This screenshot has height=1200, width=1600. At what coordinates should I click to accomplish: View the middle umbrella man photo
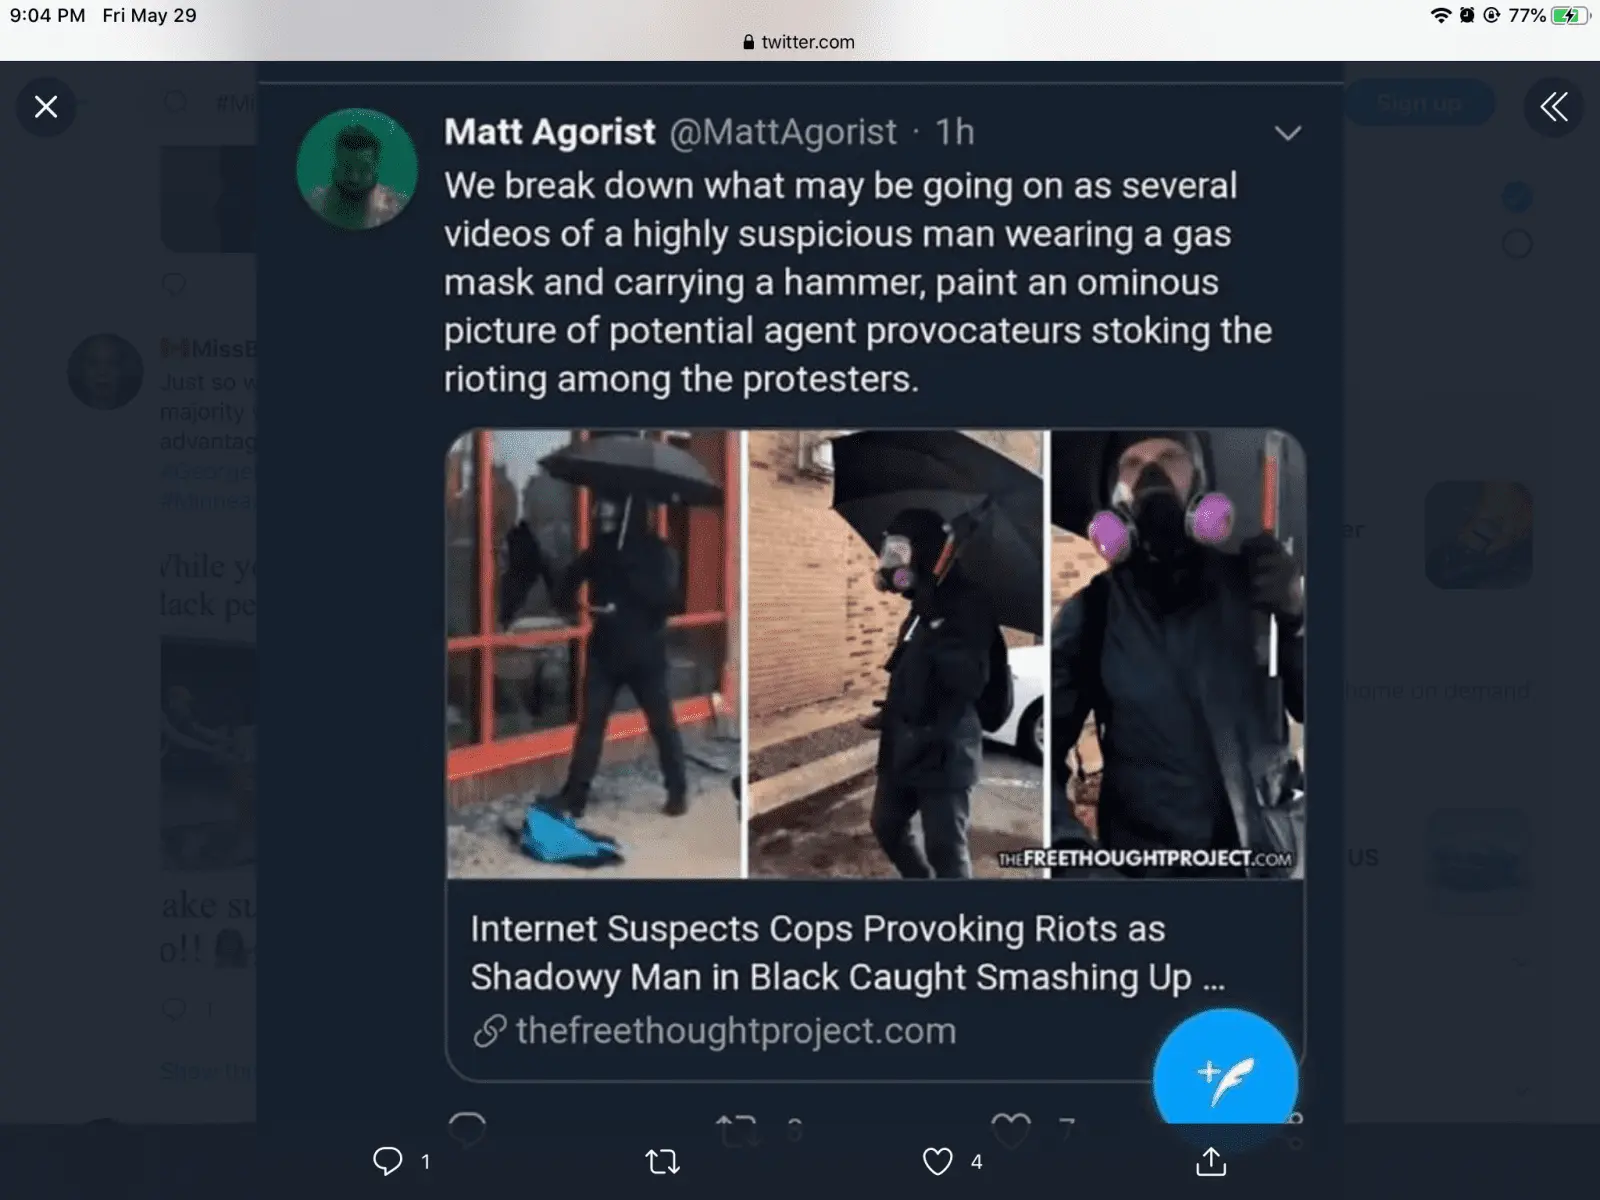(897, 655)
